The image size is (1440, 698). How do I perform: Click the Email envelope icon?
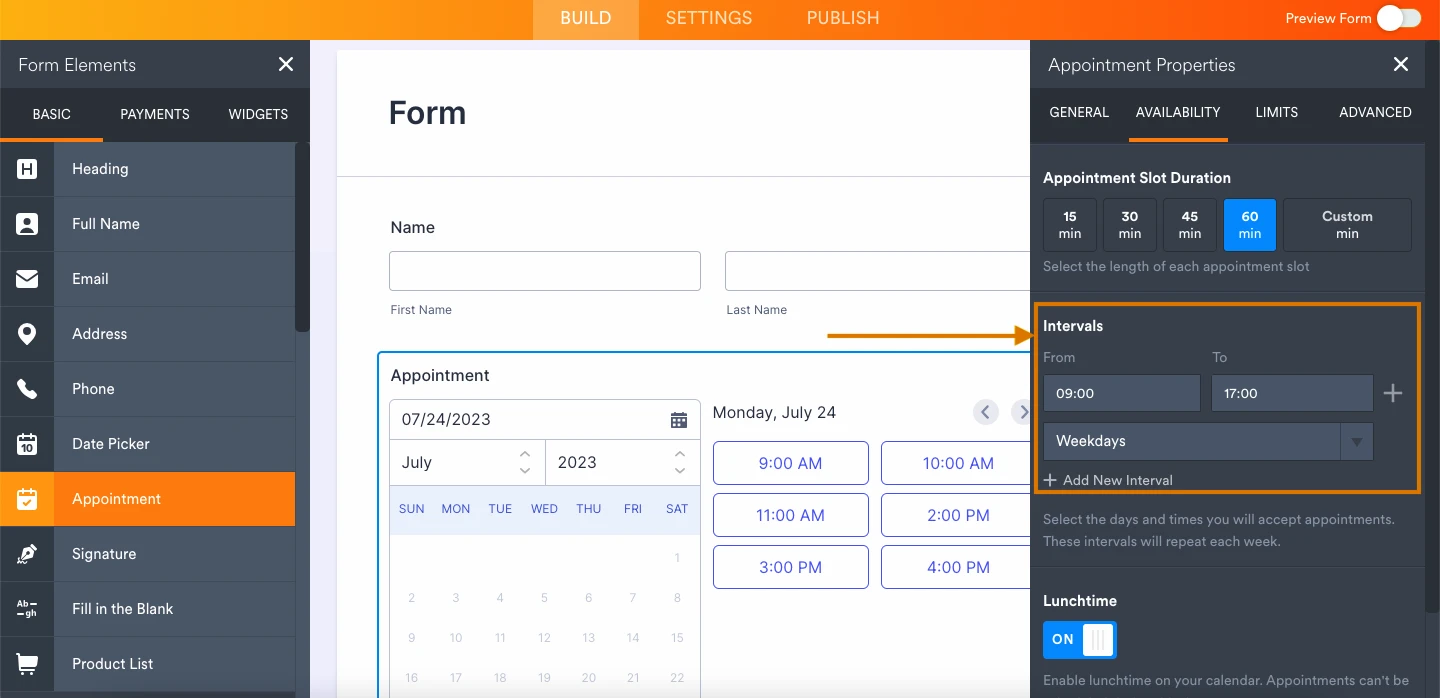click(27, 279)
